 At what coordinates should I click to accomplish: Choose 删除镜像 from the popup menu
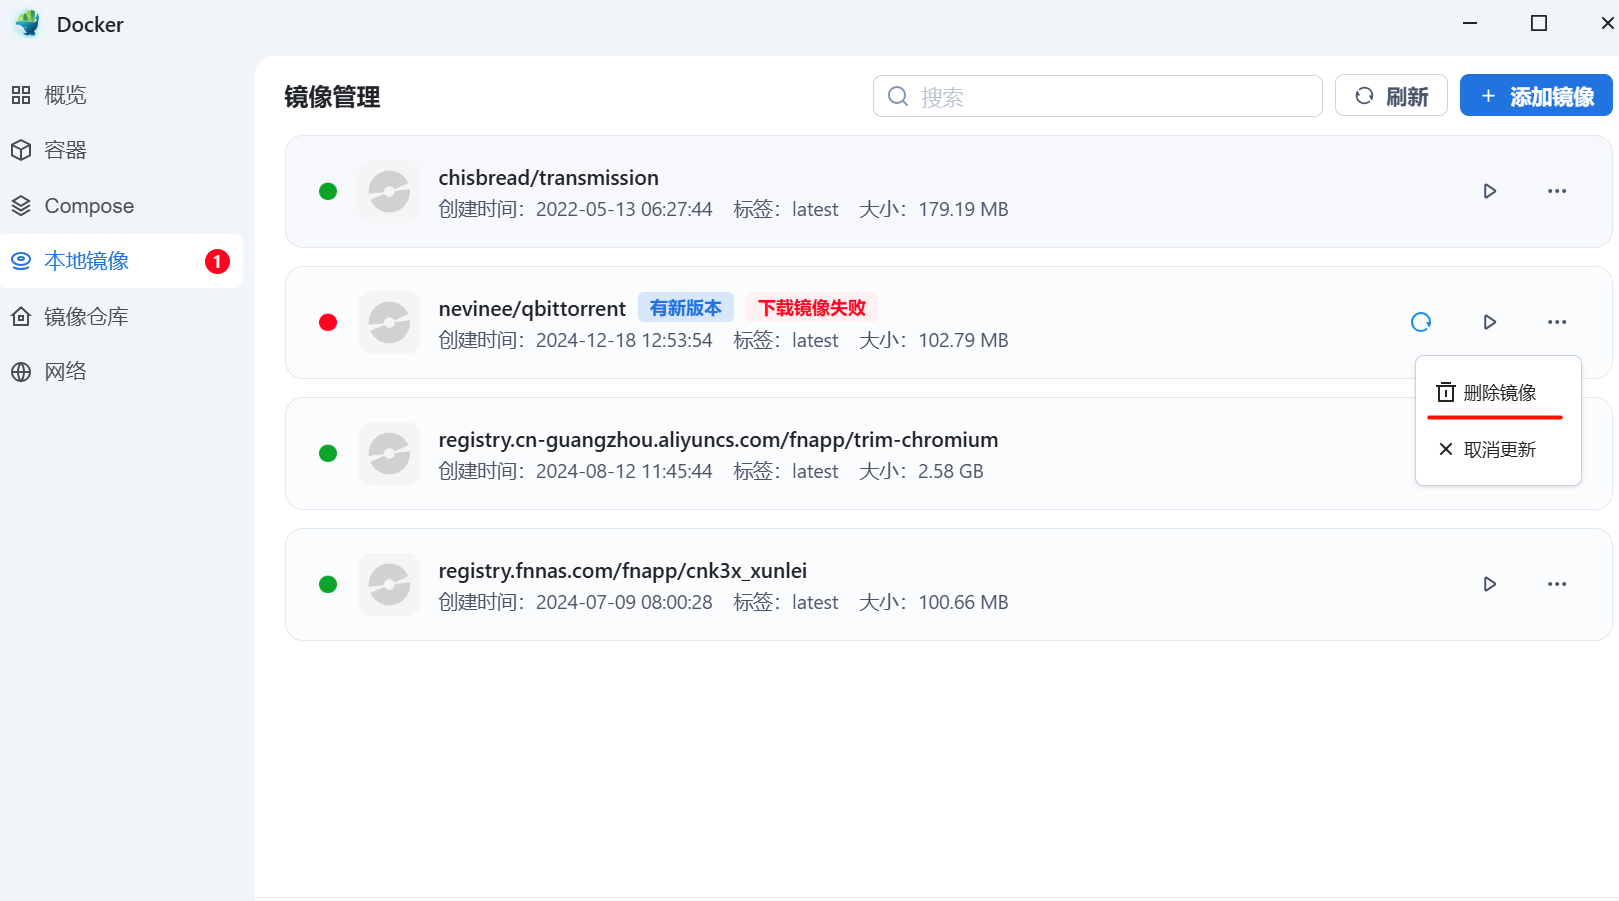pos(1498,393)
